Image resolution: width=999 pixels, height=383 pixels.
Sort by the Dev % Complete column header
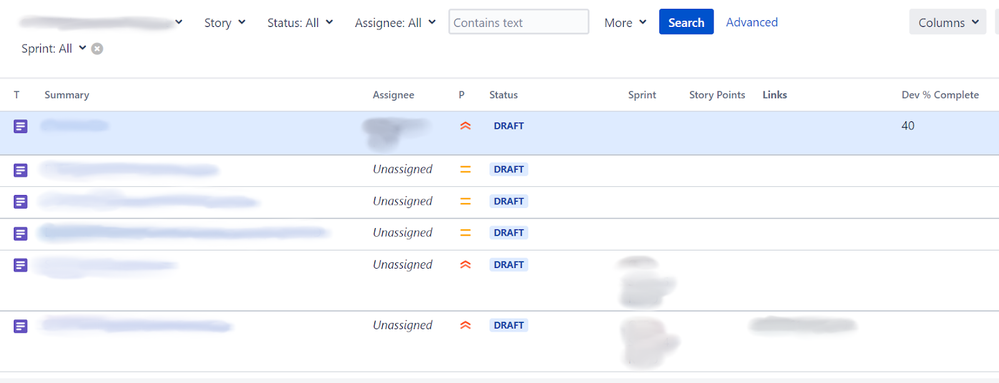(x=940, y=95)
